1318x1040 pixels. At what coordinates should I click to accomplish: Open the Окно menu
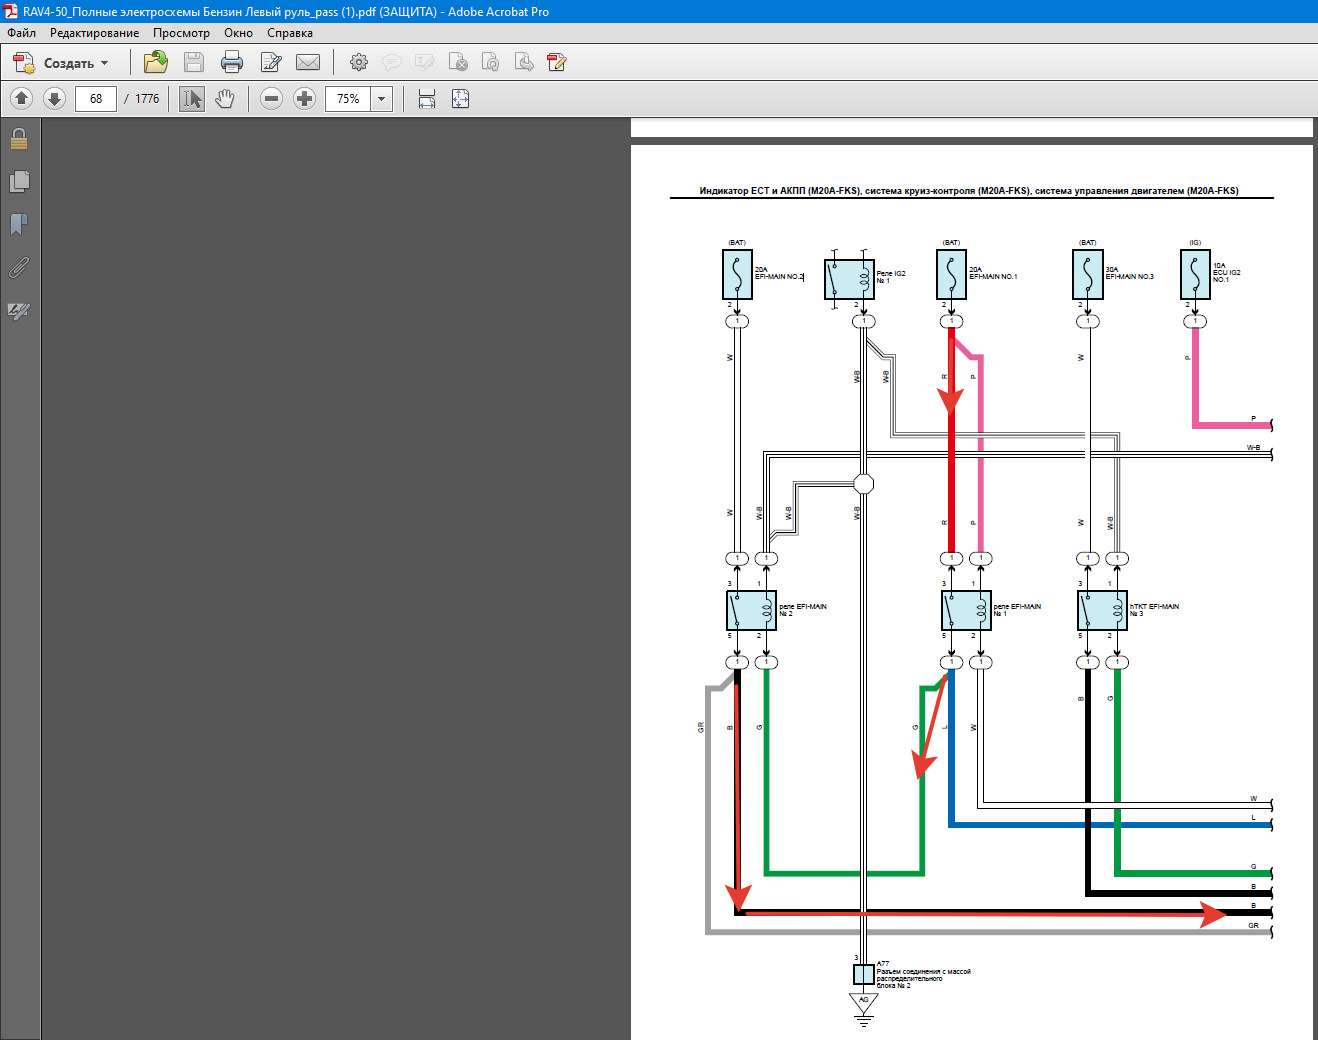[x=238, y=33]
